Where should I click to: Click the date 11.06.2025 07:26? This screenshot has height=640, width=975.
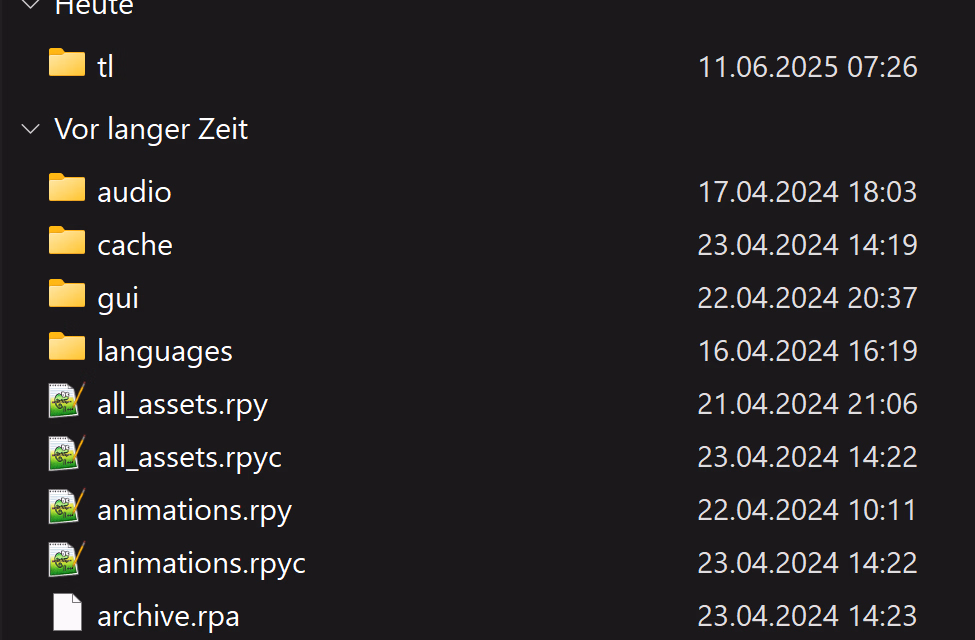[808, 67]
